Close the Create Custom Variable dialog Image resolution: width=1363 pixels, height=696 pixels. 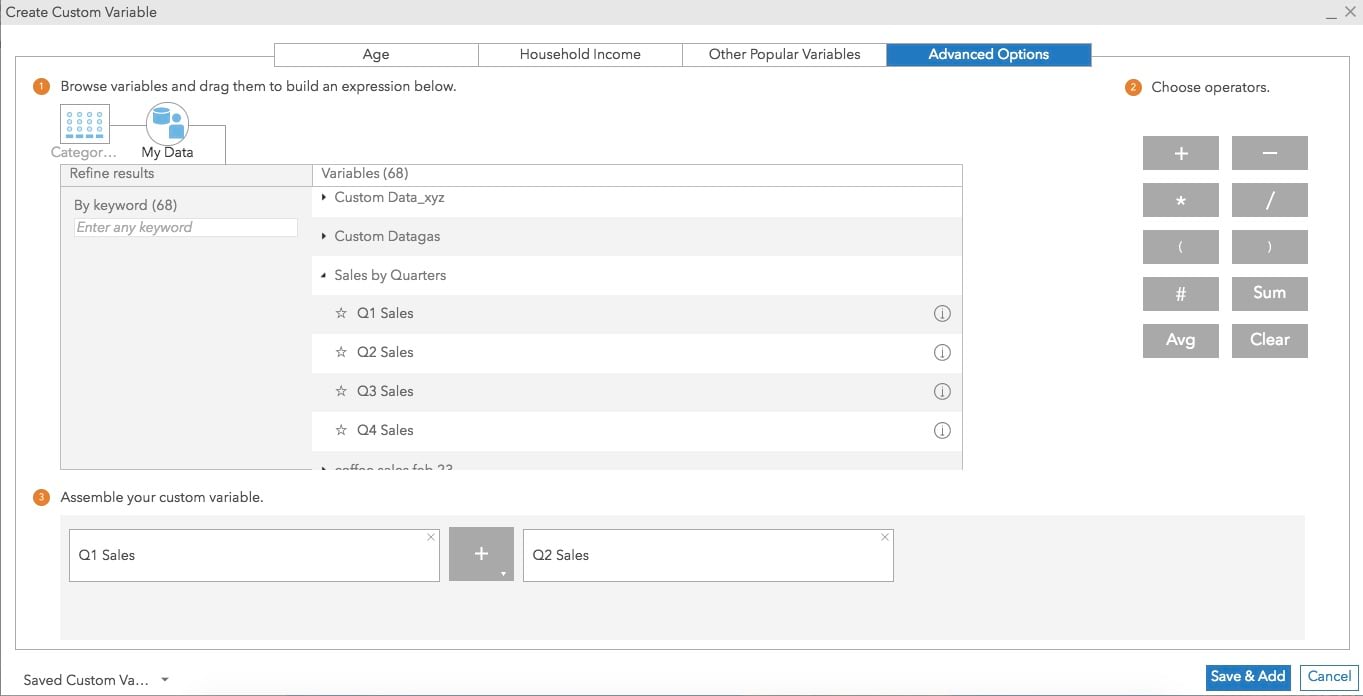pyautogui.click(x=1349, y=12)
